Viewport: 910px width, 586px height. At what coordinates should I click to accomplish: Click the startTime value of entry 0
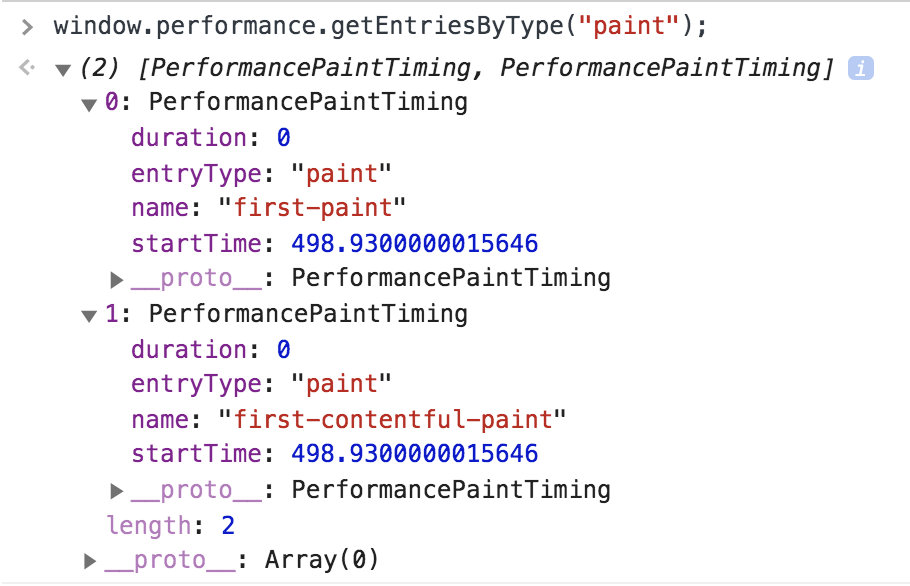tap(414, 243)
